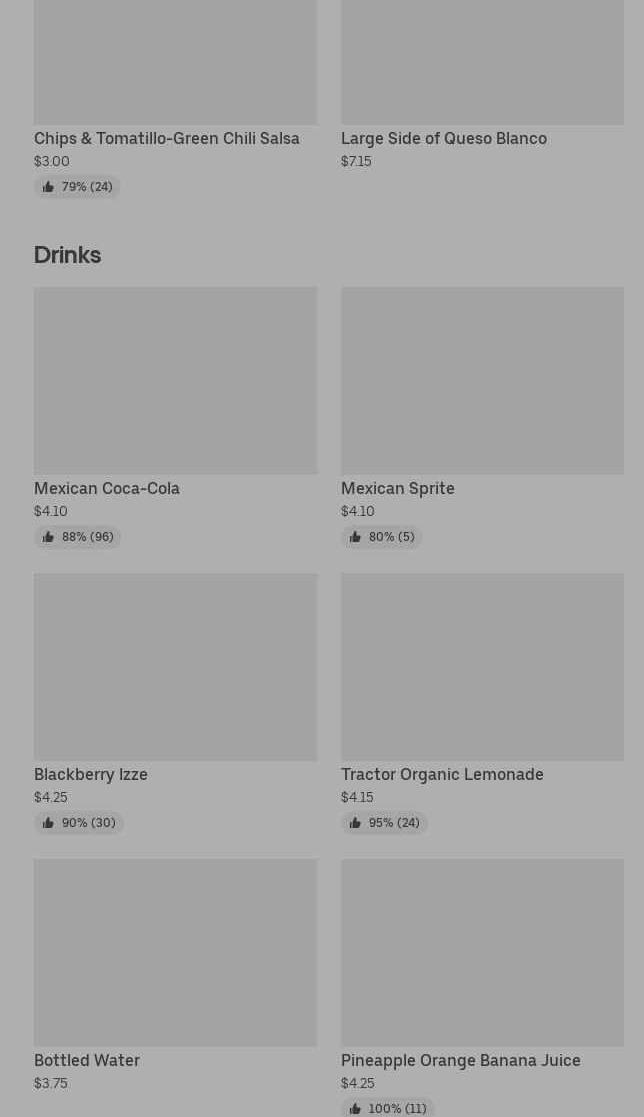Open the Pineapple Orange Banana Juice image
Screen dimensions: 644x1117
pyautogui.click(x=482, y=952)
